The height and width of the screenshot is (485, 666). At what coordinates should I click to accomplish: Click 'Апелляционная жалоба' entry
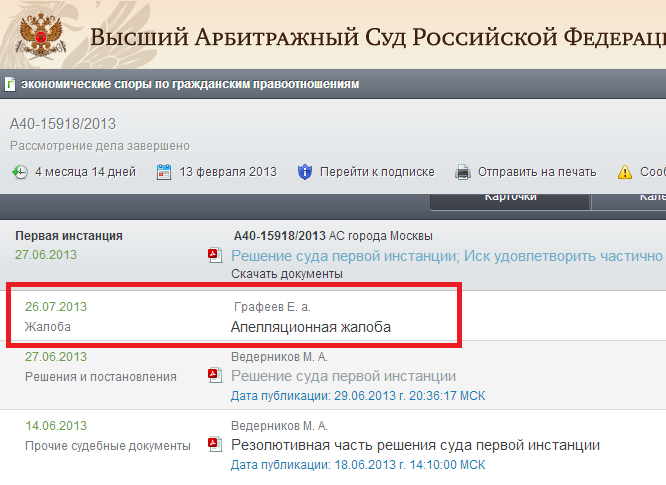click(x=310, y=327)
